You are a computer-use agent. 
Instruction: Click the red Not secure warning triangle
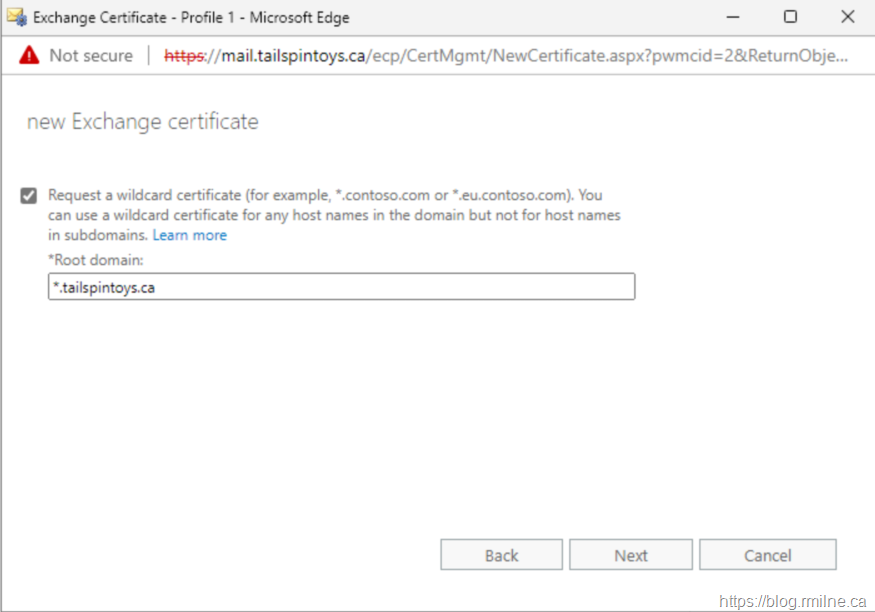click(x=29, y=56)
